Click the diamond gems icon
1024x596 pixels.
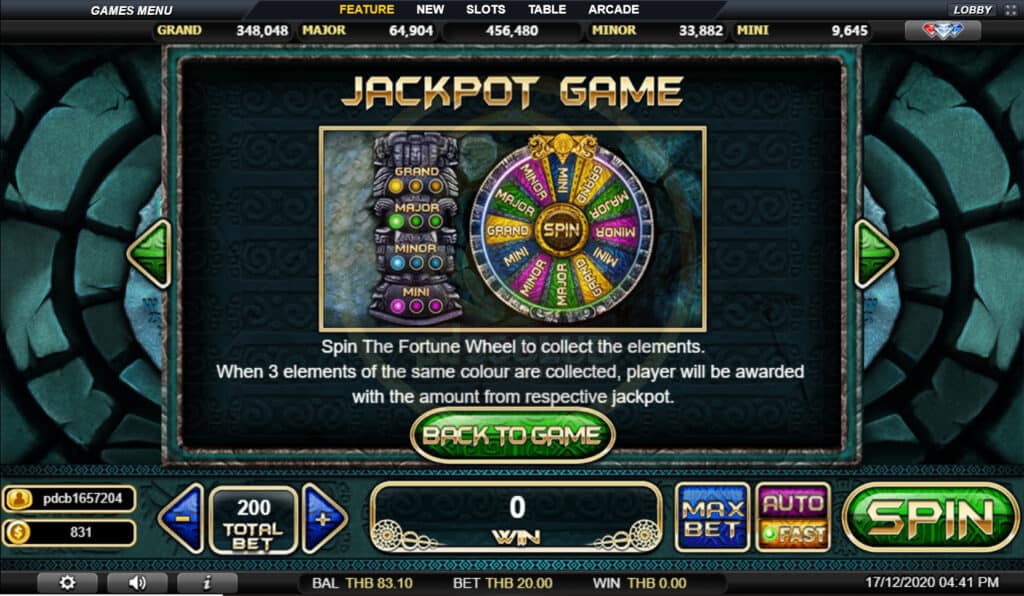coord(942,31)
